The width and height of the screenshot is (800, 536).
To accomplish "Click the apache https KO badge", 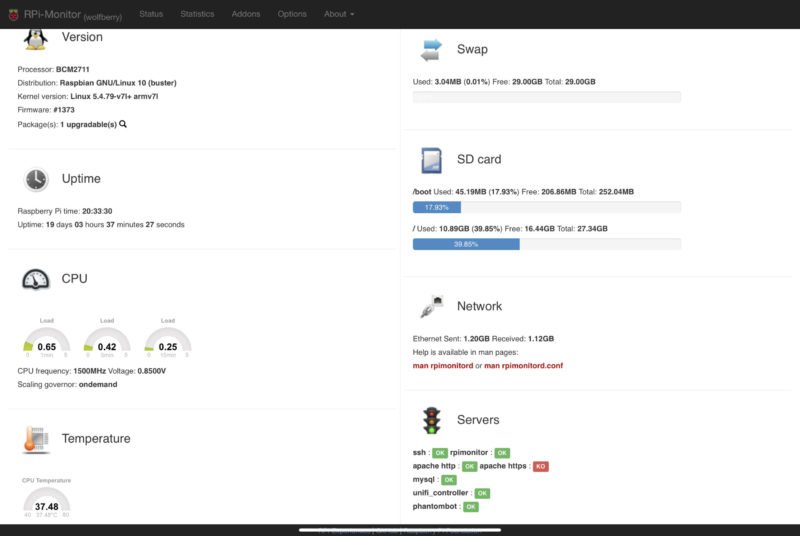I will (x=541, y=466).
